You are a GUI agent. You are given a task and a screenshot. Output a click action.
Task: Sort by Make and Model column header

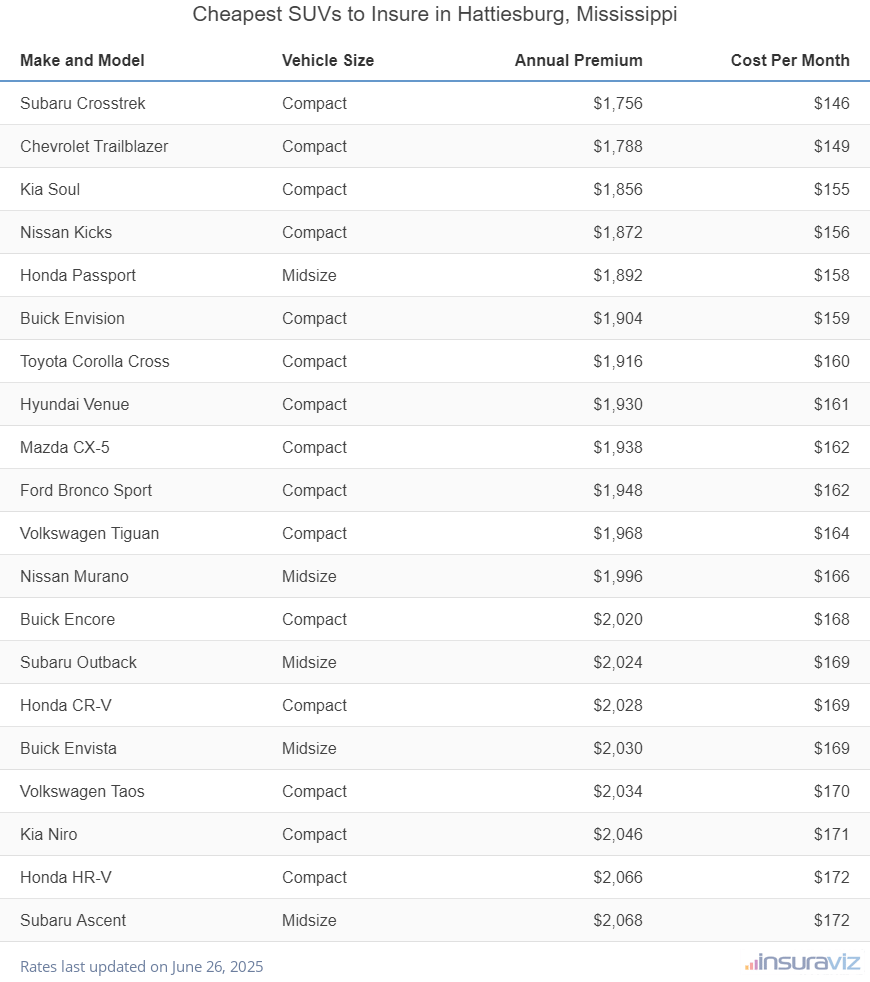tap(82, 60)
